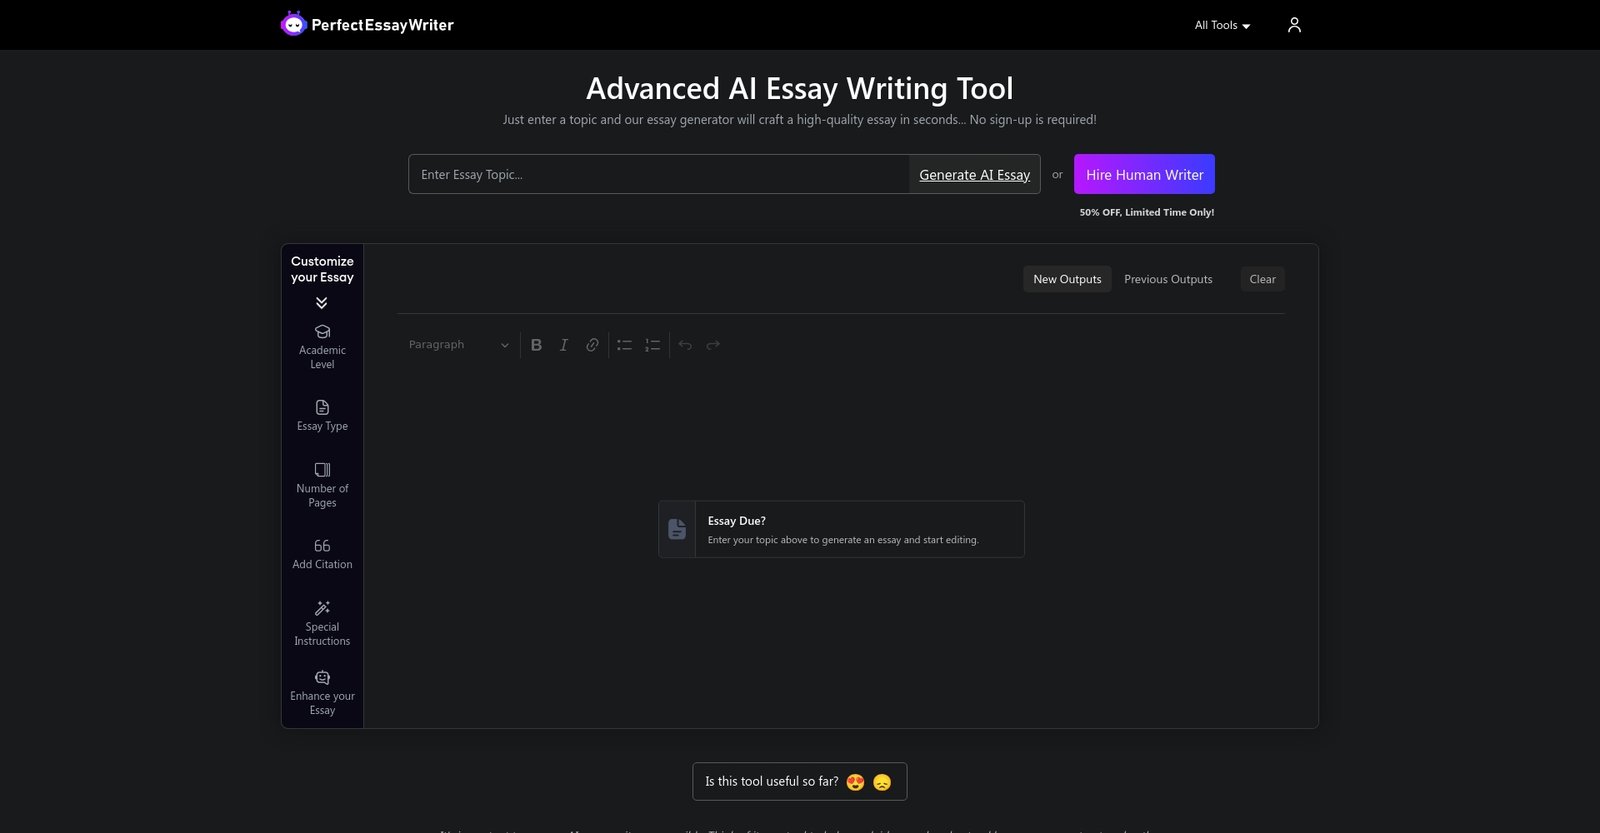Switch to New Outputs tab
The height and width of the screenshot is (833, 1600).
pos(1067,279)
